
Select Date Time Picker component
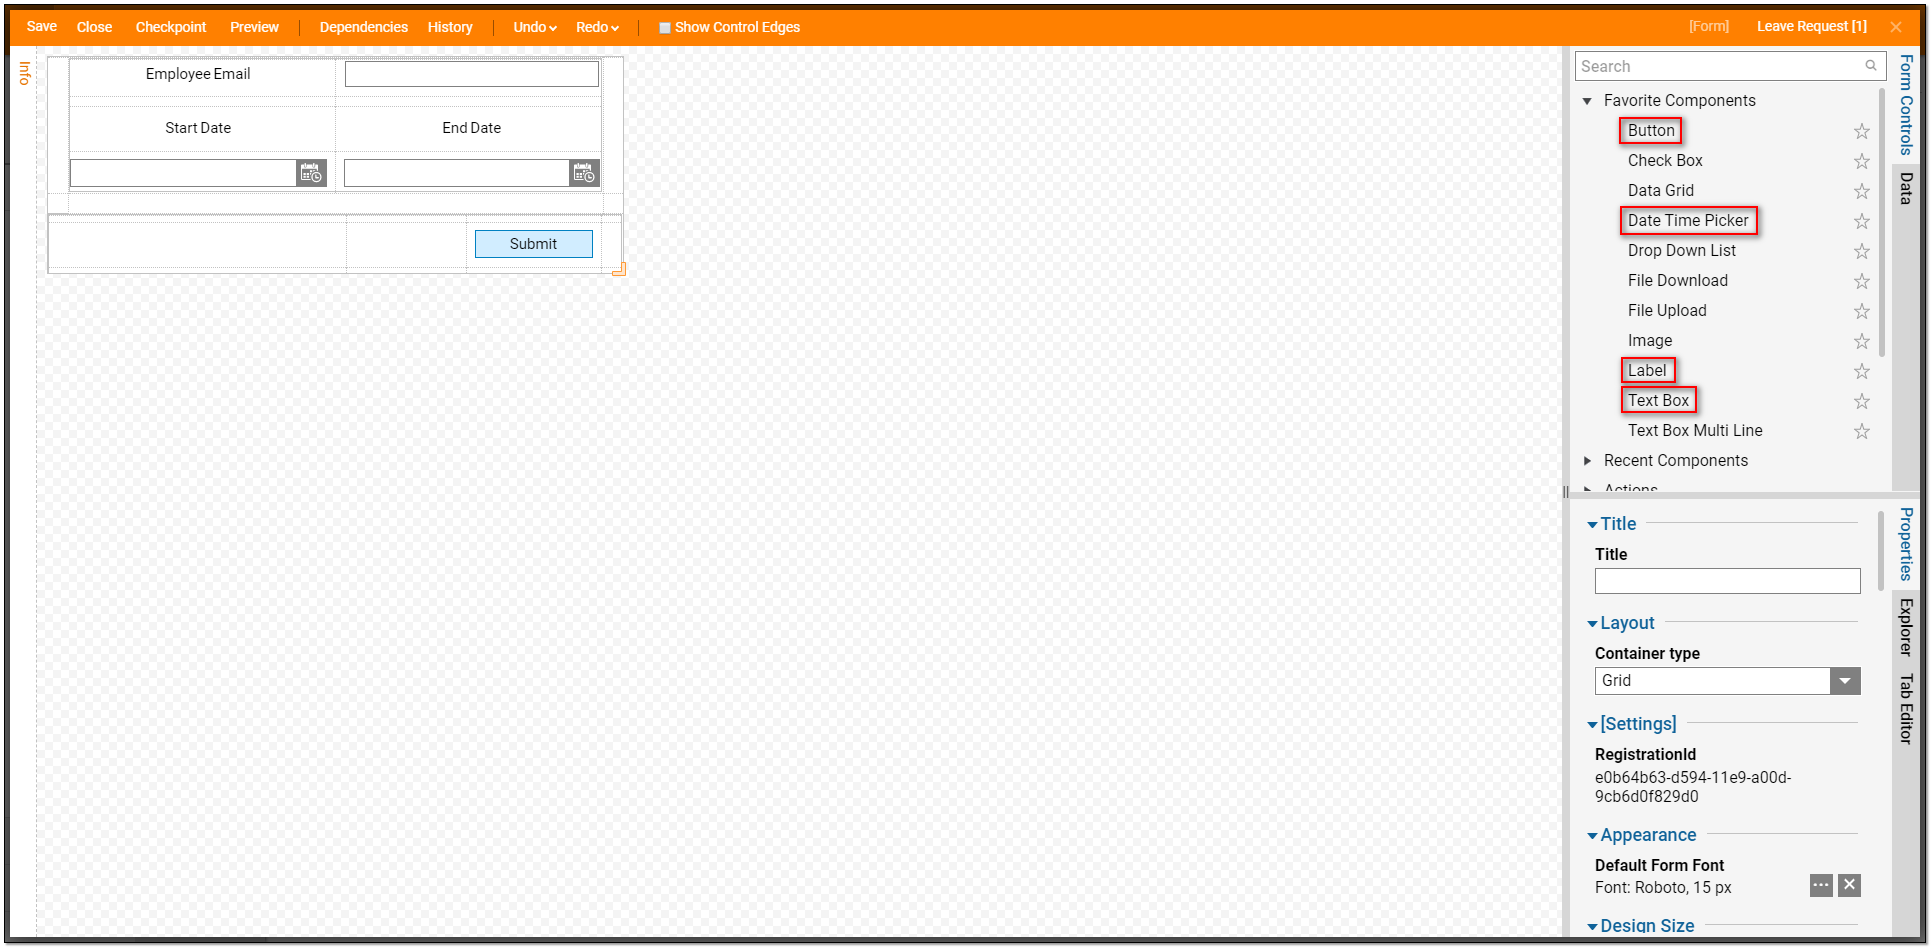coord(1688,221)
